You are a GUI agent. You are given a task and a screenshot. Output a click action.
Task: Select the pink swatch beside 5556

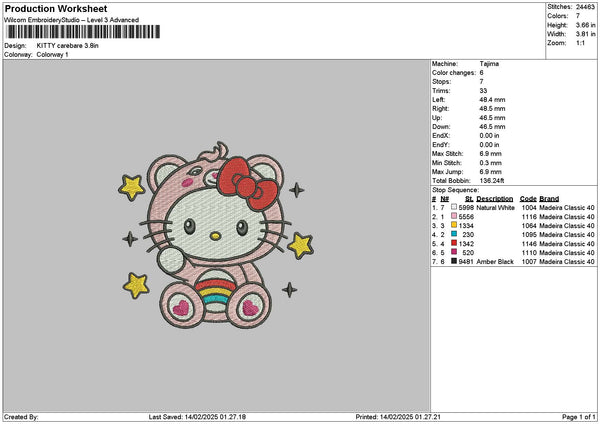[454, 216]
